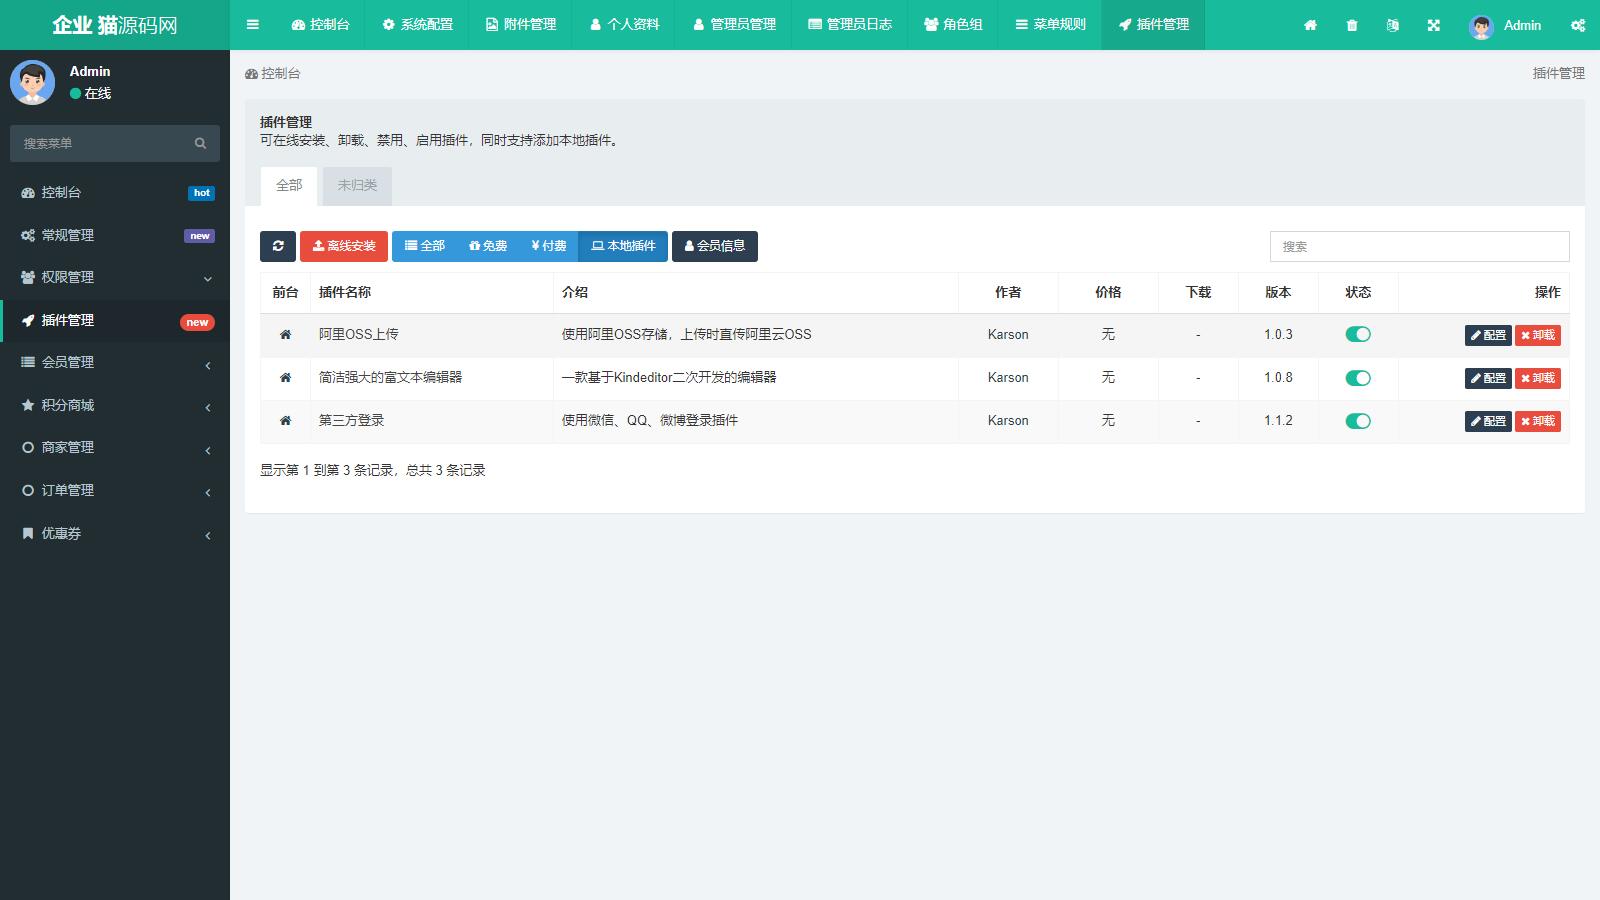This screenshot has height=900, width=1600.
Task: Uninstall the 第三方登录 plugin via 卸载
Action: click(1538, 421)
